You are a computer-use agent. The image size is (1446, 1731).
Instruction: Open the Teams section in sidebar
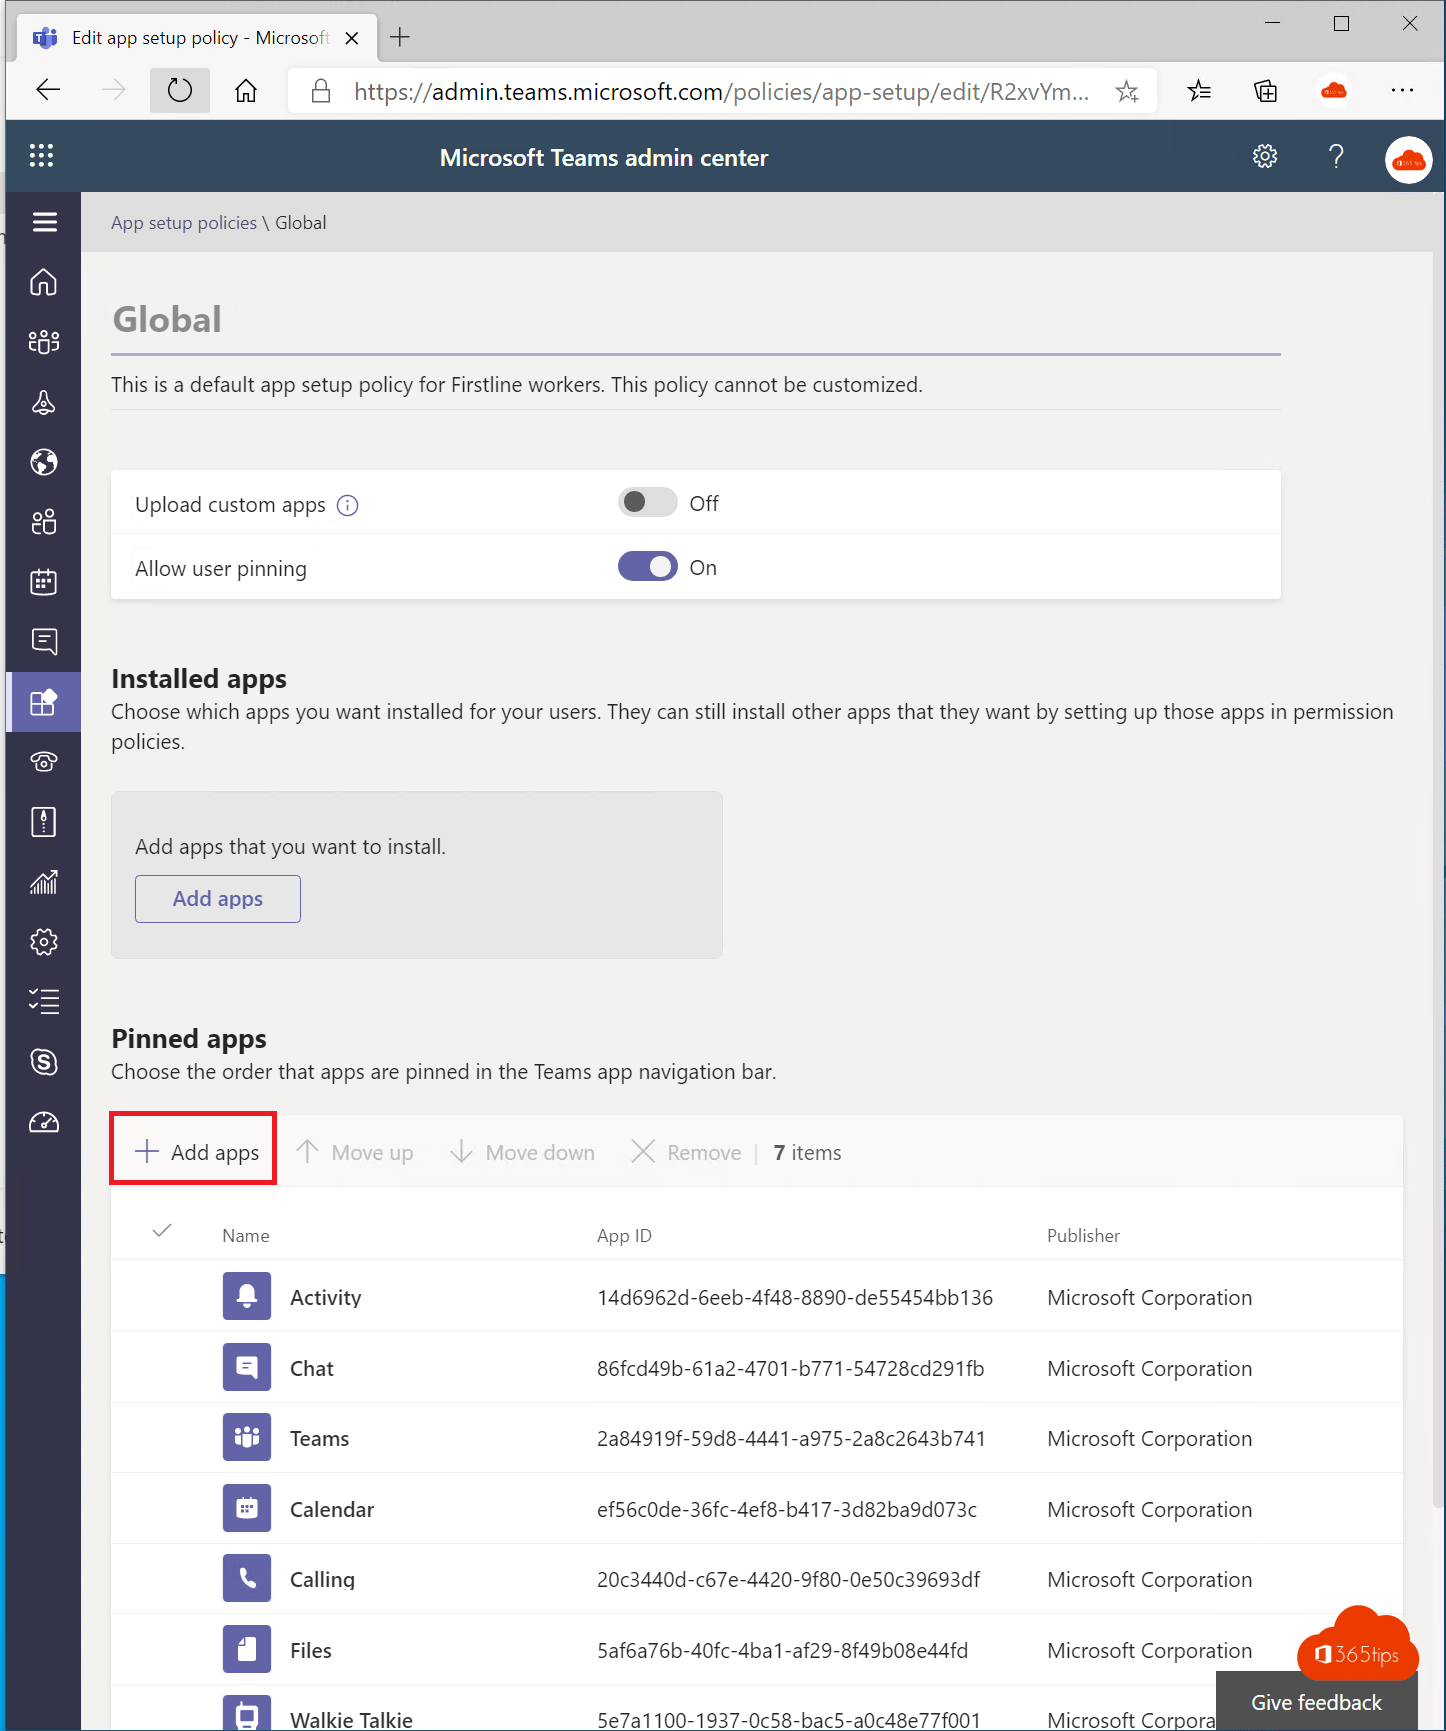click(x=44, y=342)
